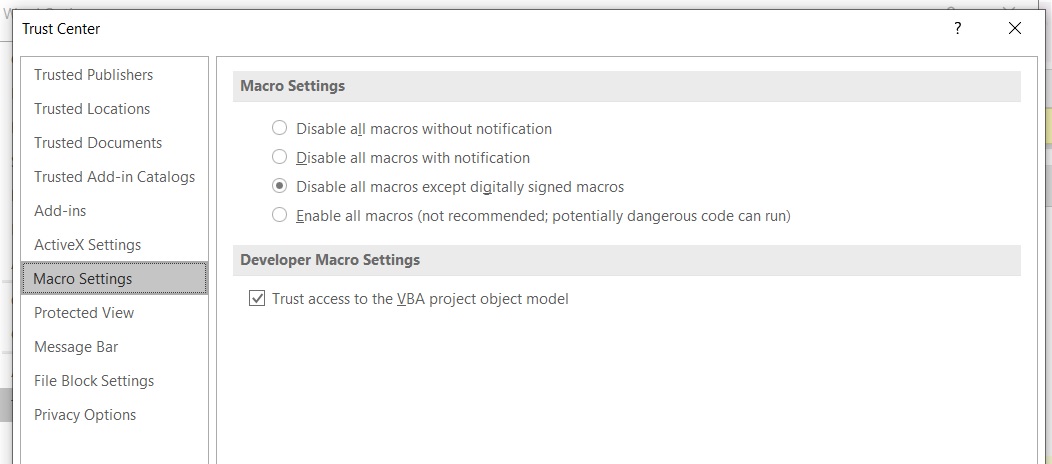Click the Developer Macro Settings heading

(330, 260)
